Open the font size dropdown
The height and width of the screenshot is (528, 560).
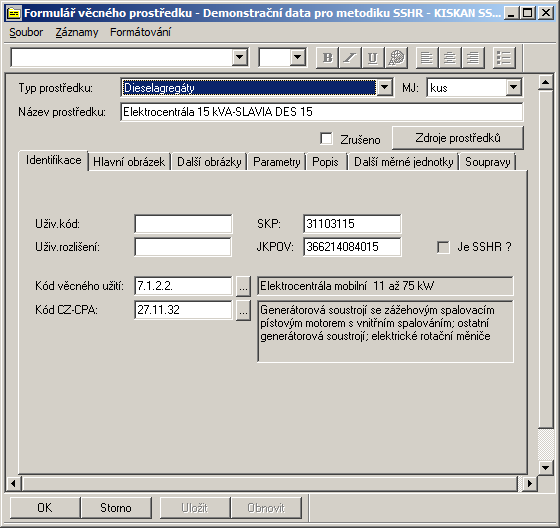coord(298,57)
